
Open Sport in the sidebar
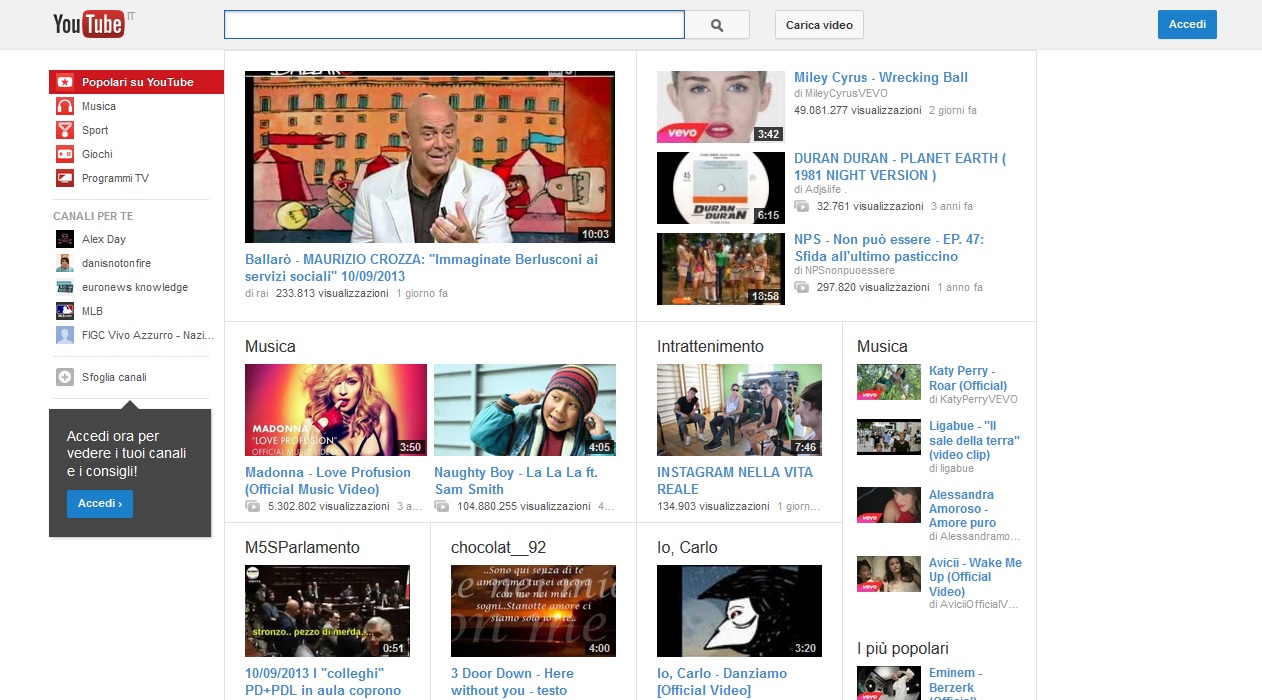(95, 130)
